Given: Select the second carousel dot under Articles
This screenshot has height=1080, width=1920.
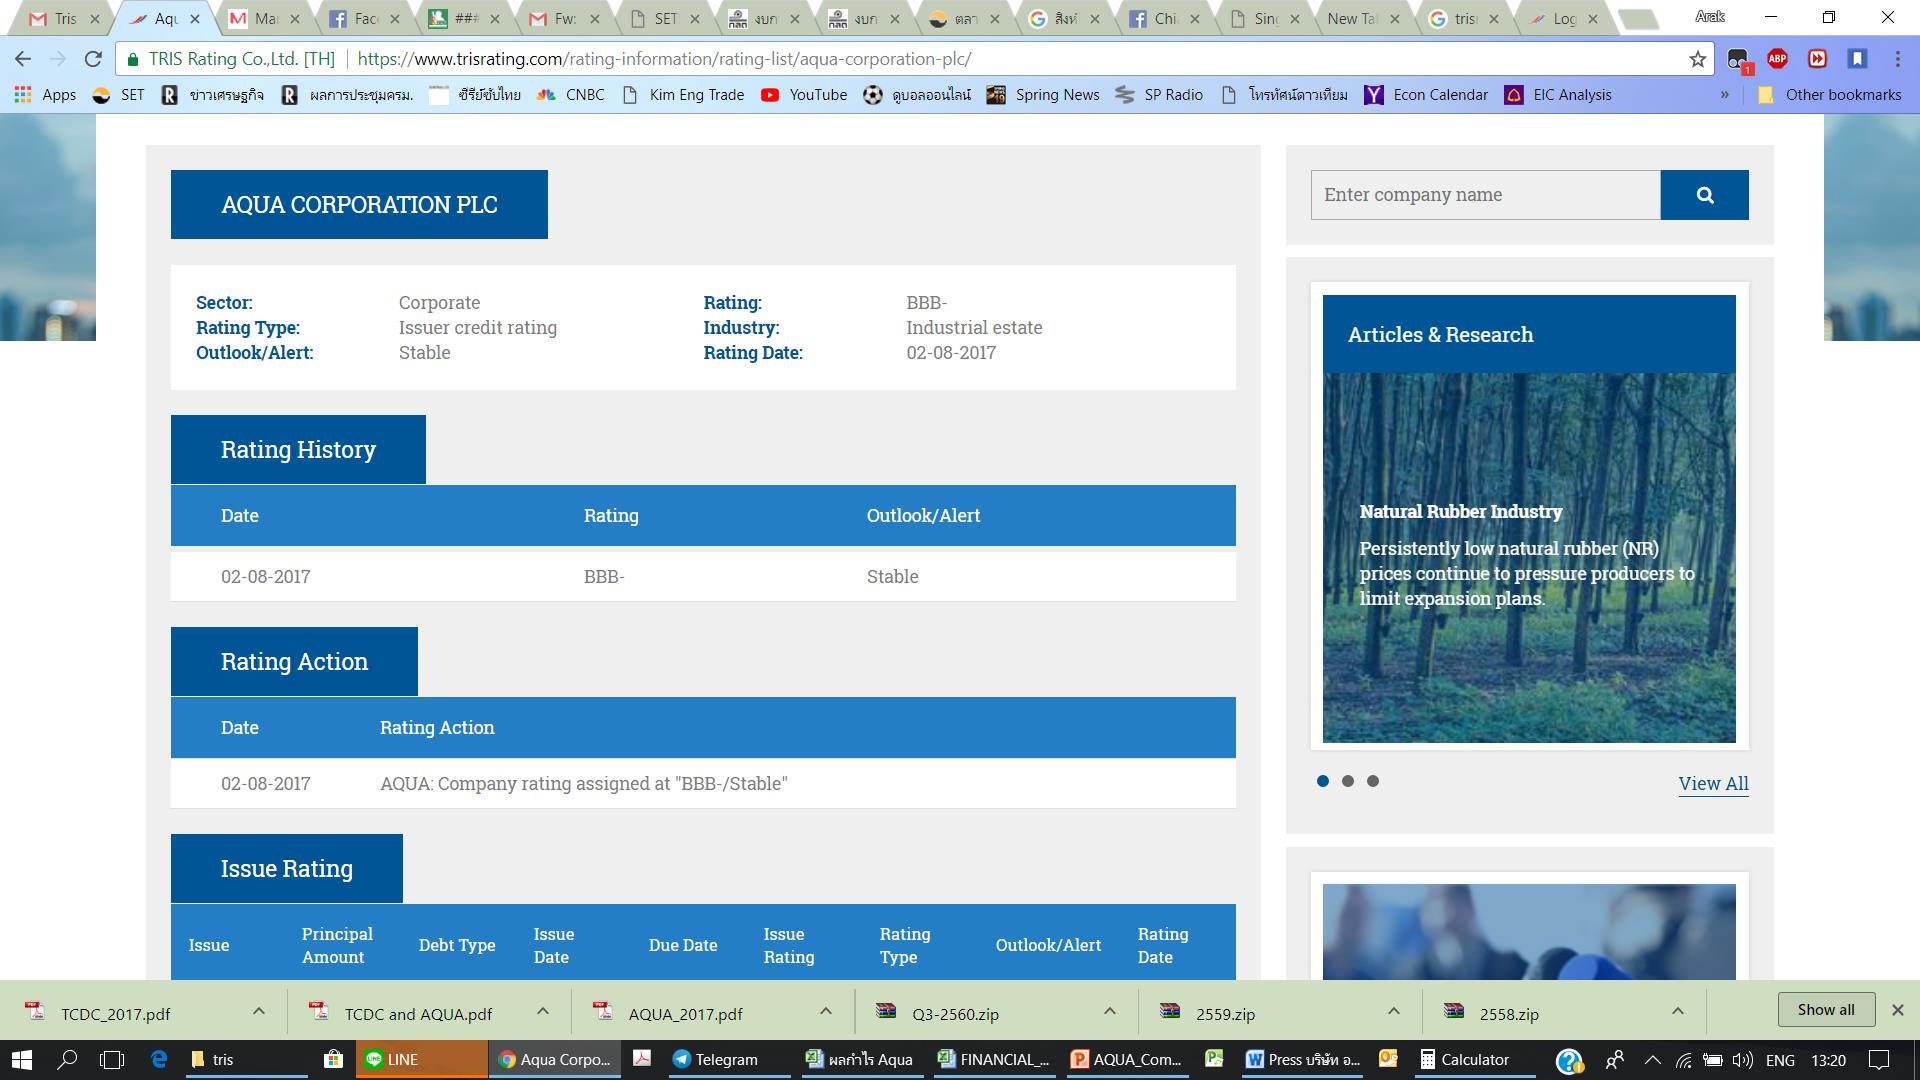Looking at the screenshot, I should click(x=1348, y=781).
